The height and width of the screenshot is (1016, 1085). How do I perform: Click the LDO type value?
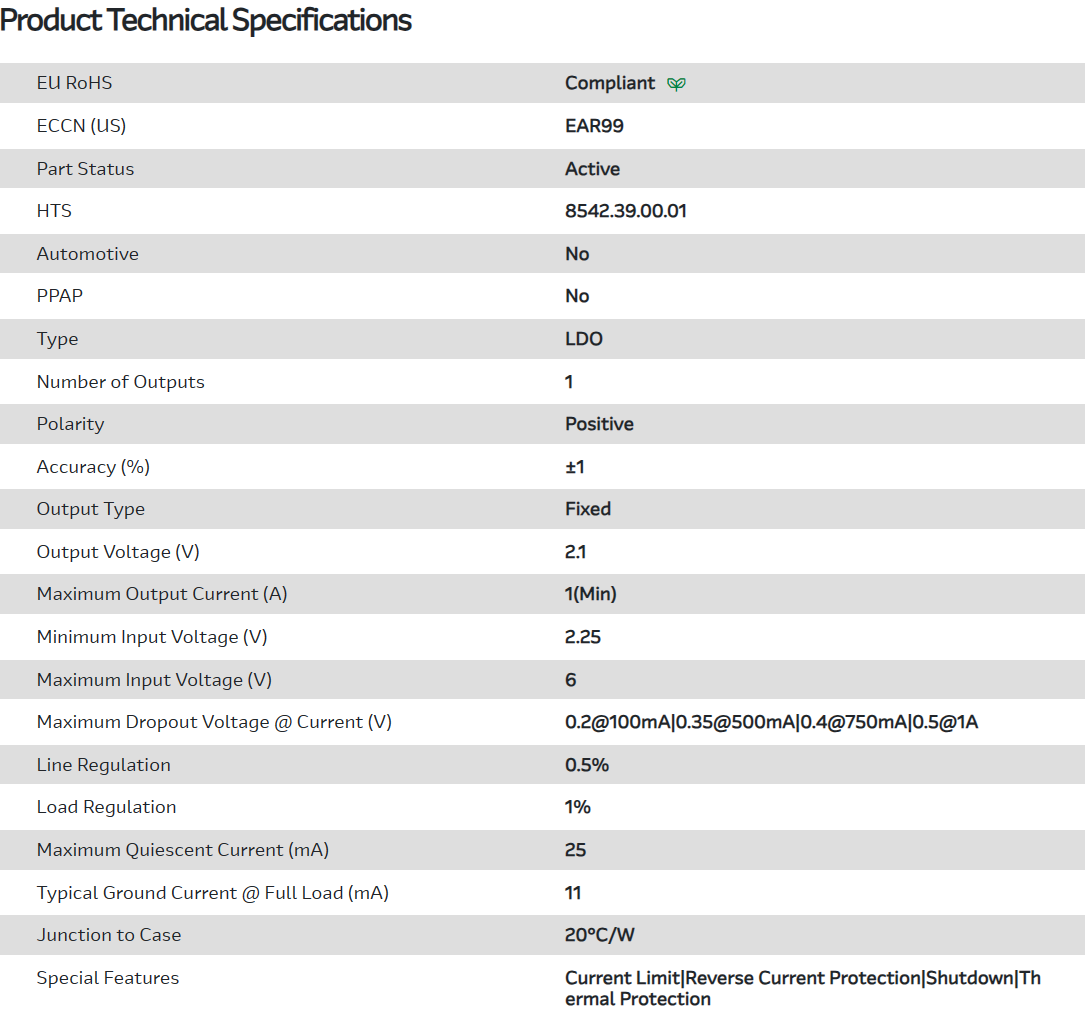coord(584,339)
